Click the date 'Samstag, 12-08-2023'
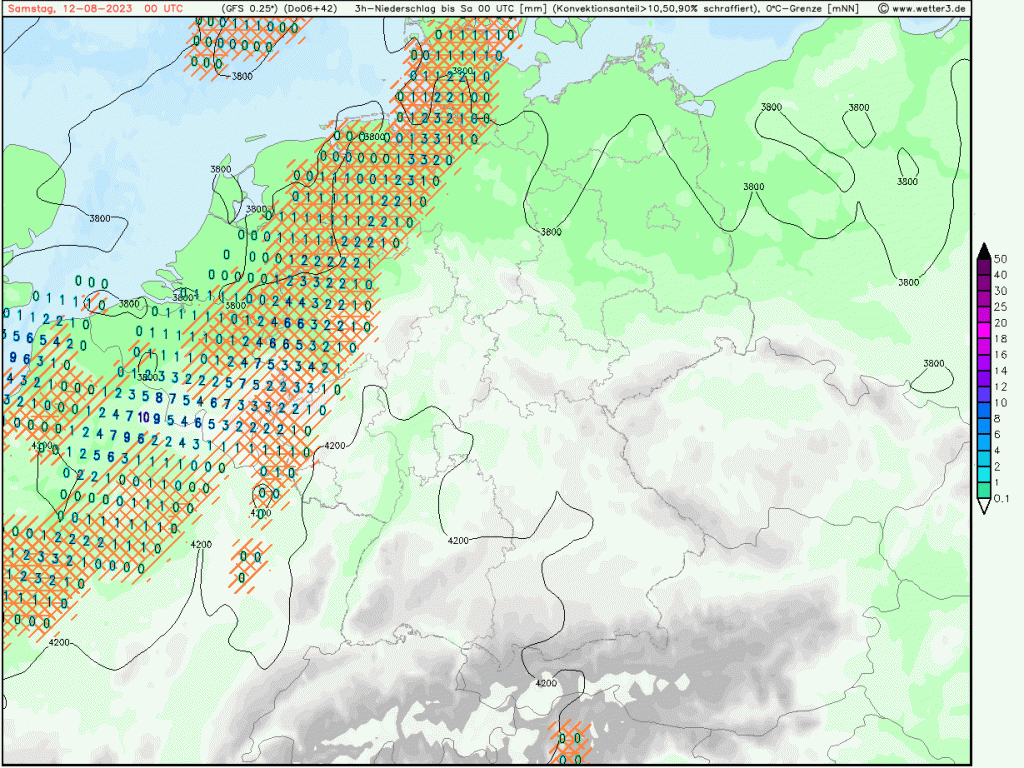1024x768 pixels. click(69, 8)
